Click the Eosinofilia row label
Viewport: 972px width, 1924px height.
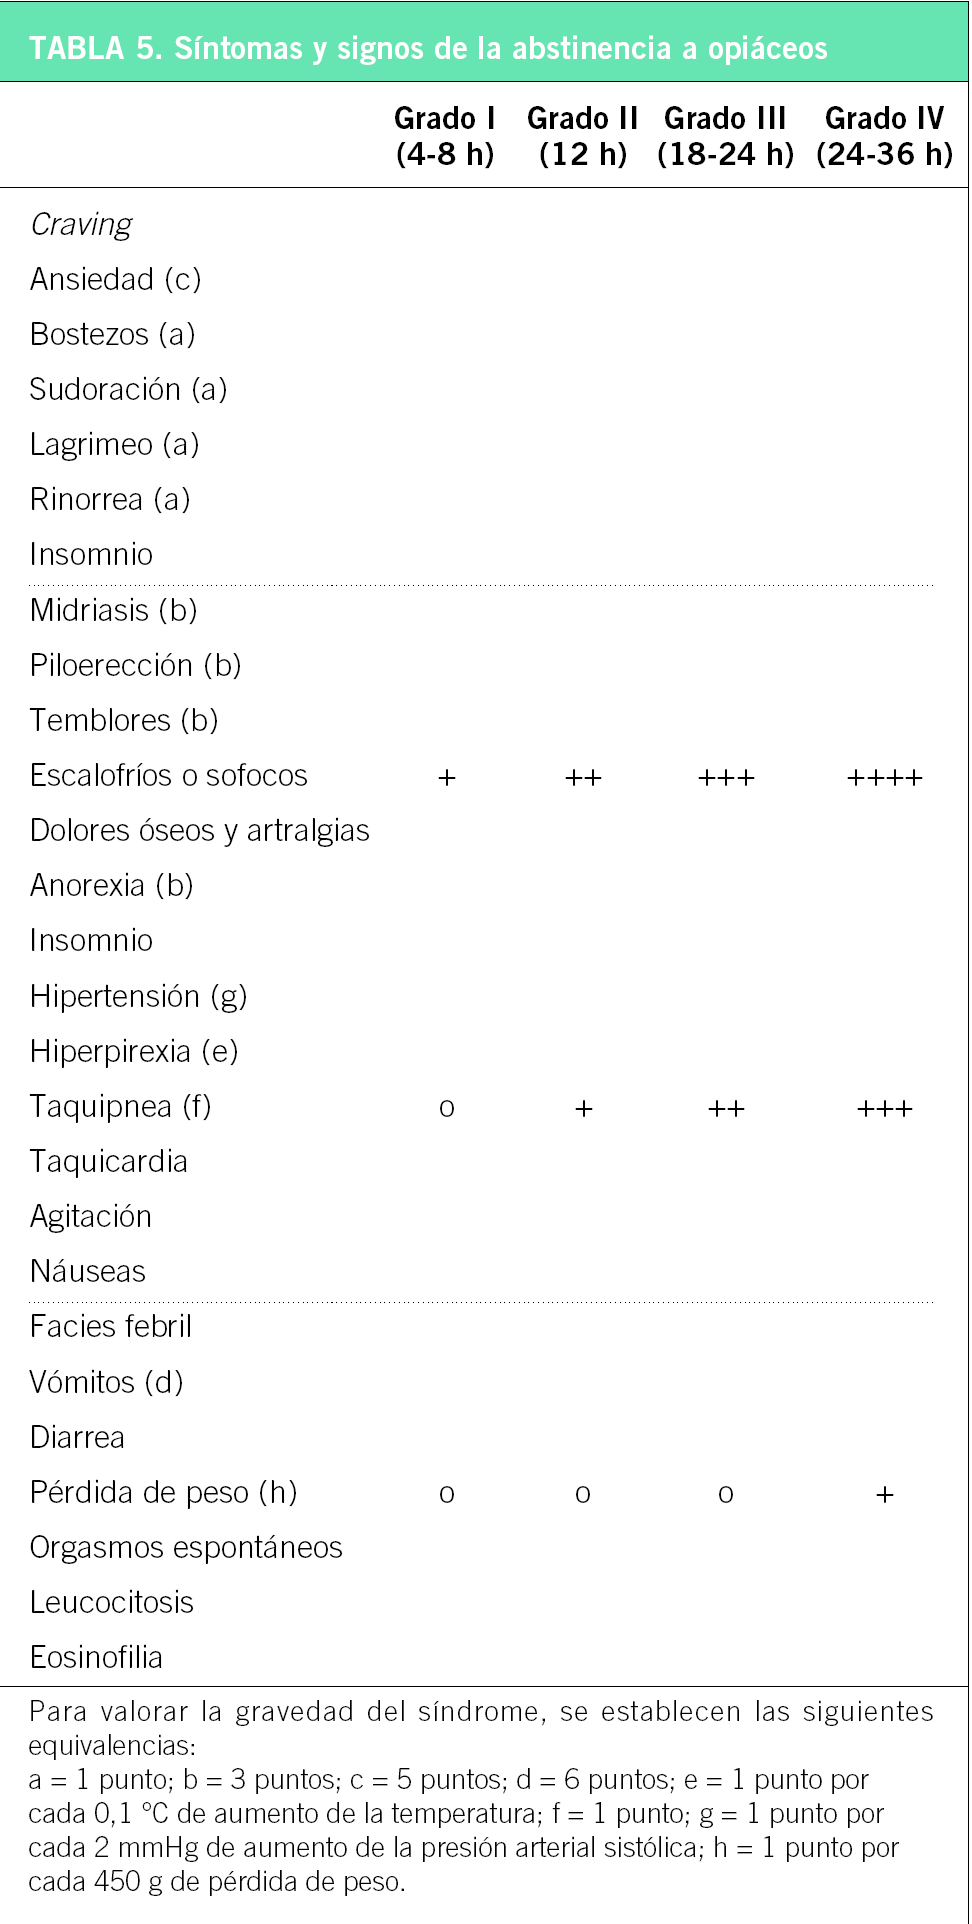pyautogui.click(x=96, y=1657)
